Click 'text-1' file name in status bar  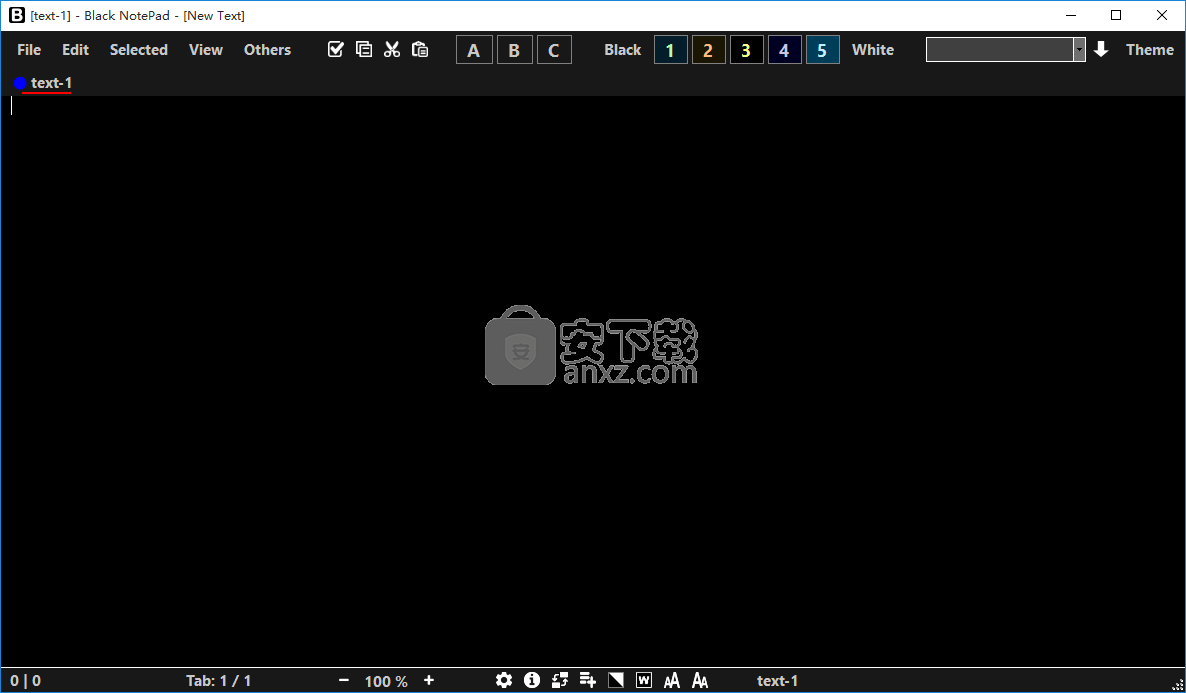pos(778,681)
